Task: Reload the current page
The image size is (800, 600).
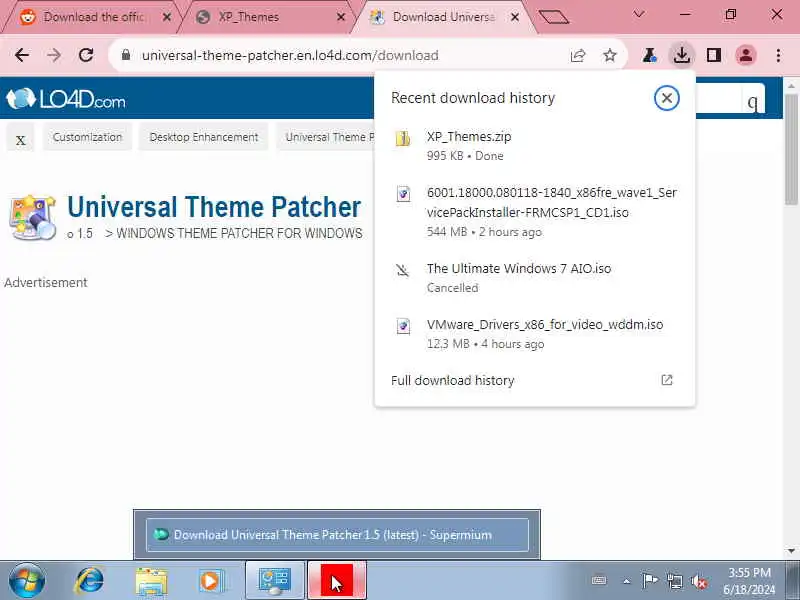Action: tap(86, 55)
